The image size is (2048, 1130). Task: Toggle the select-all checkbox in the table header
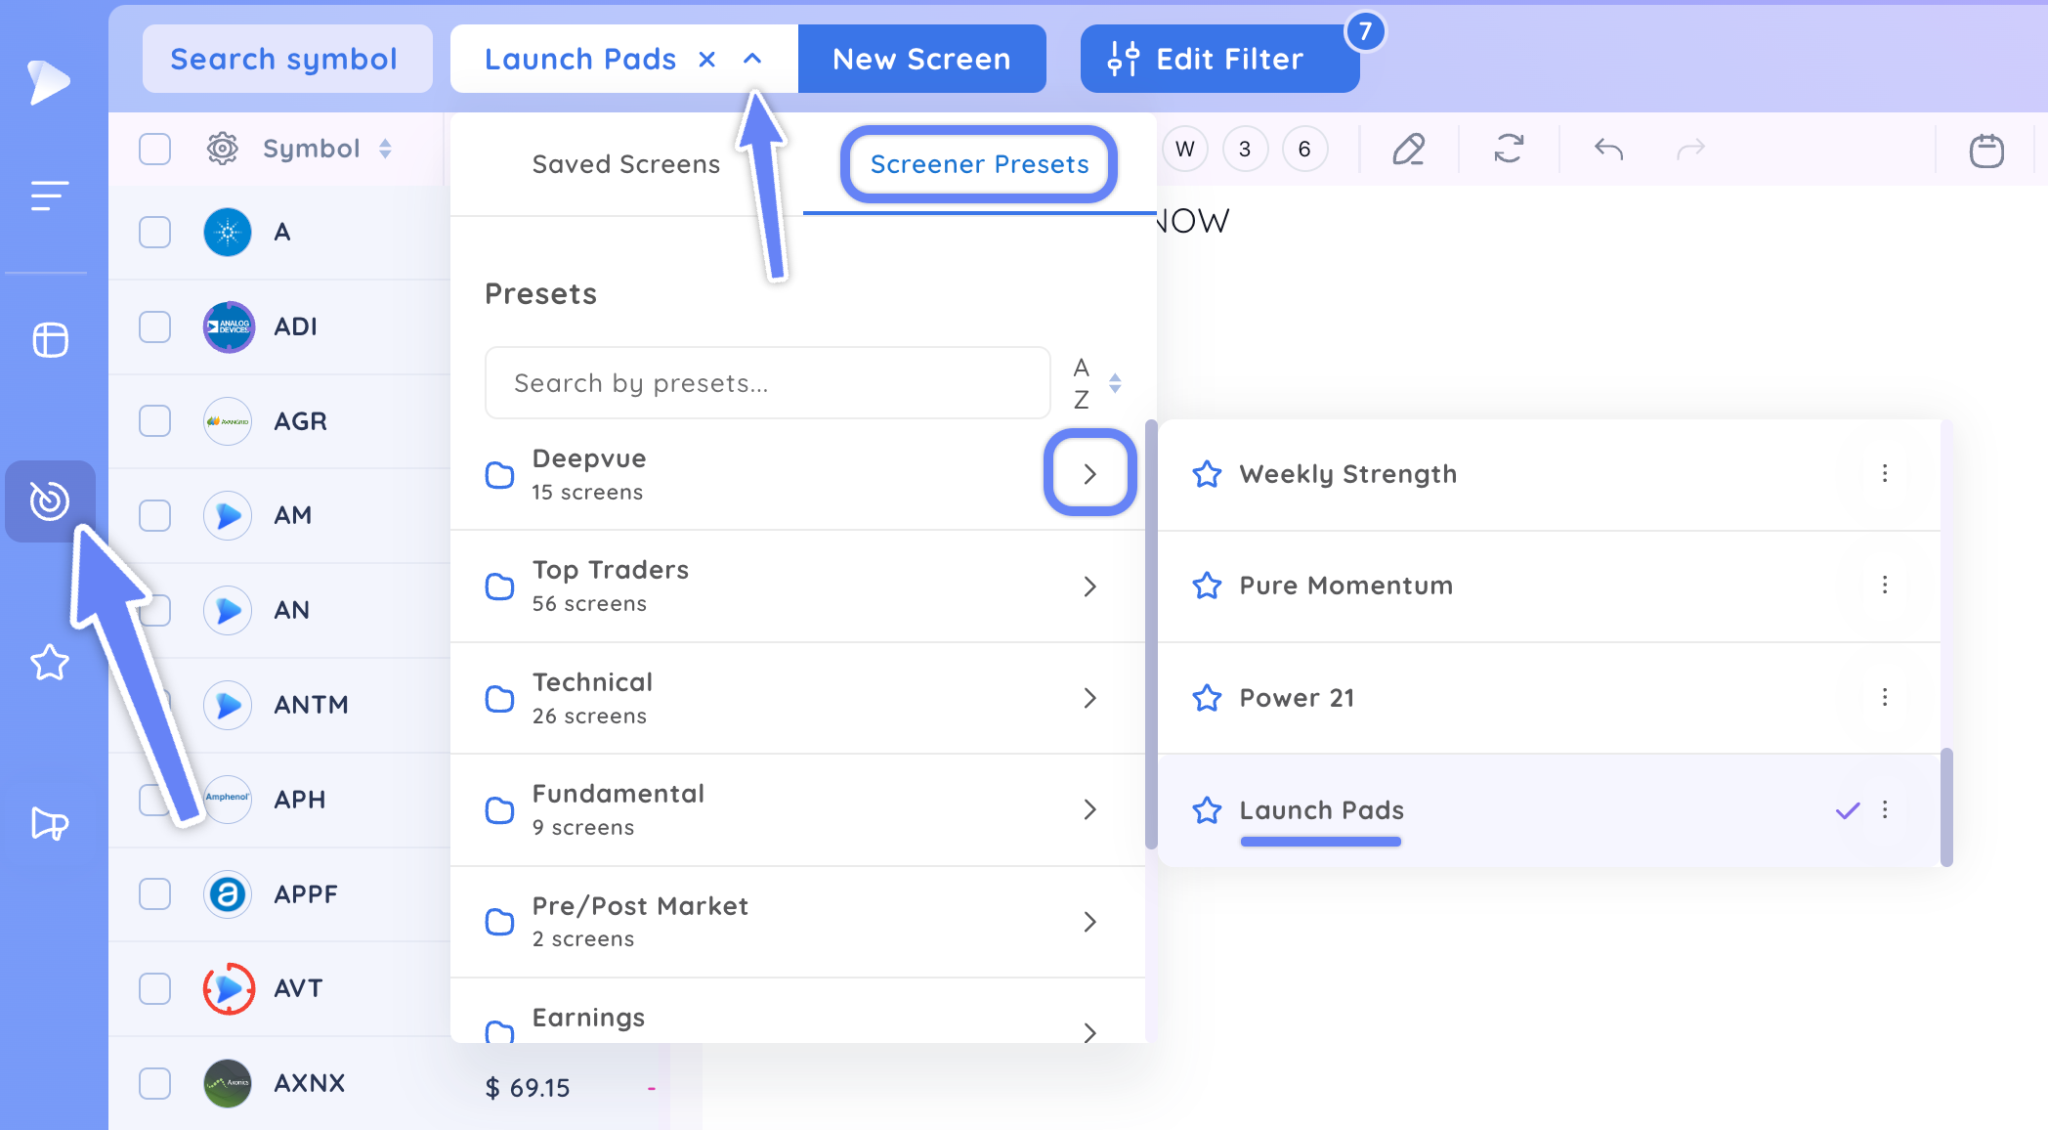pos(154,148)
